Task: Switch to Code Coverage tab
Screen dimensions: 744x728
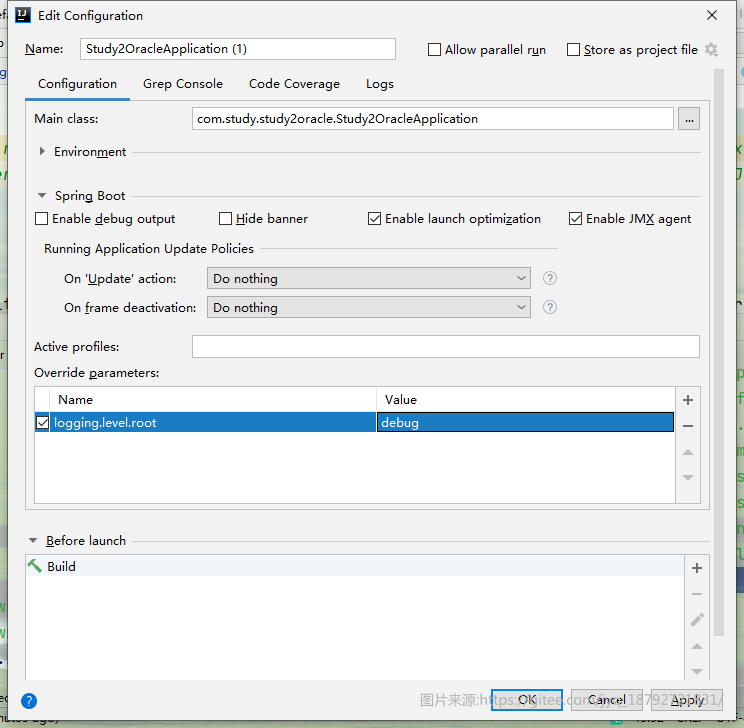Action: [294, 84]
